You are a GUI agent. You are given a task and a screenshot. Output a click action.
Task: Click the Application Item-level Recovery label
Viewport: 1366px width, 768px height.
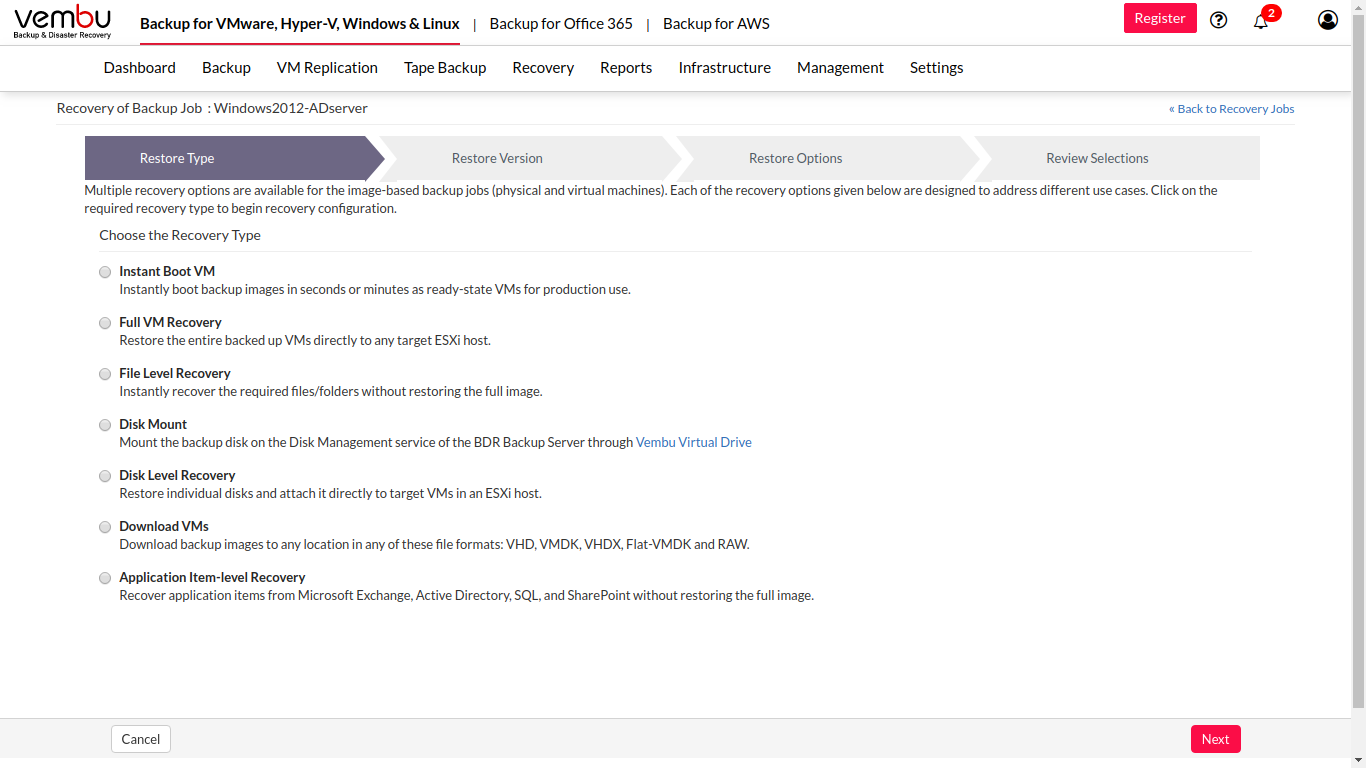[212, 577]
